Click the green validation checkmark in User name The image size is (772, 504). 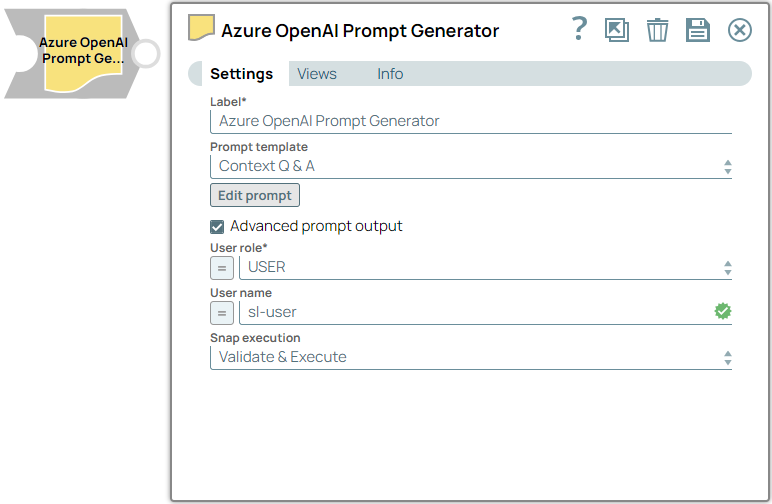pyautogui.click(x=722, y=311)
